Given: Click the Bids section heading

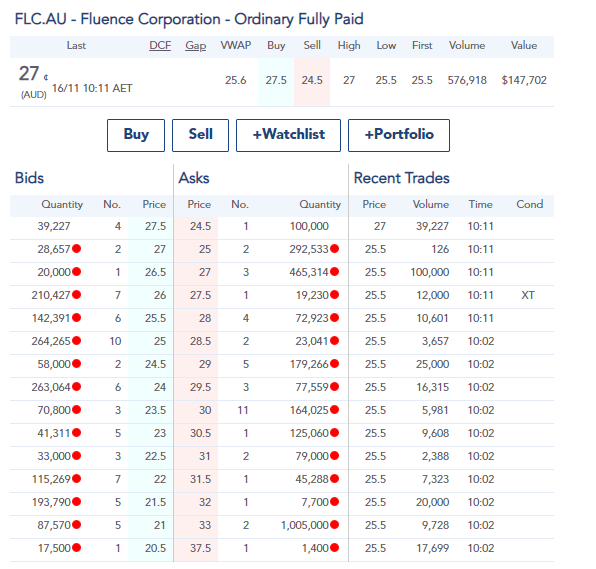Looking at the screenshot, I should [x=29, y=178].
